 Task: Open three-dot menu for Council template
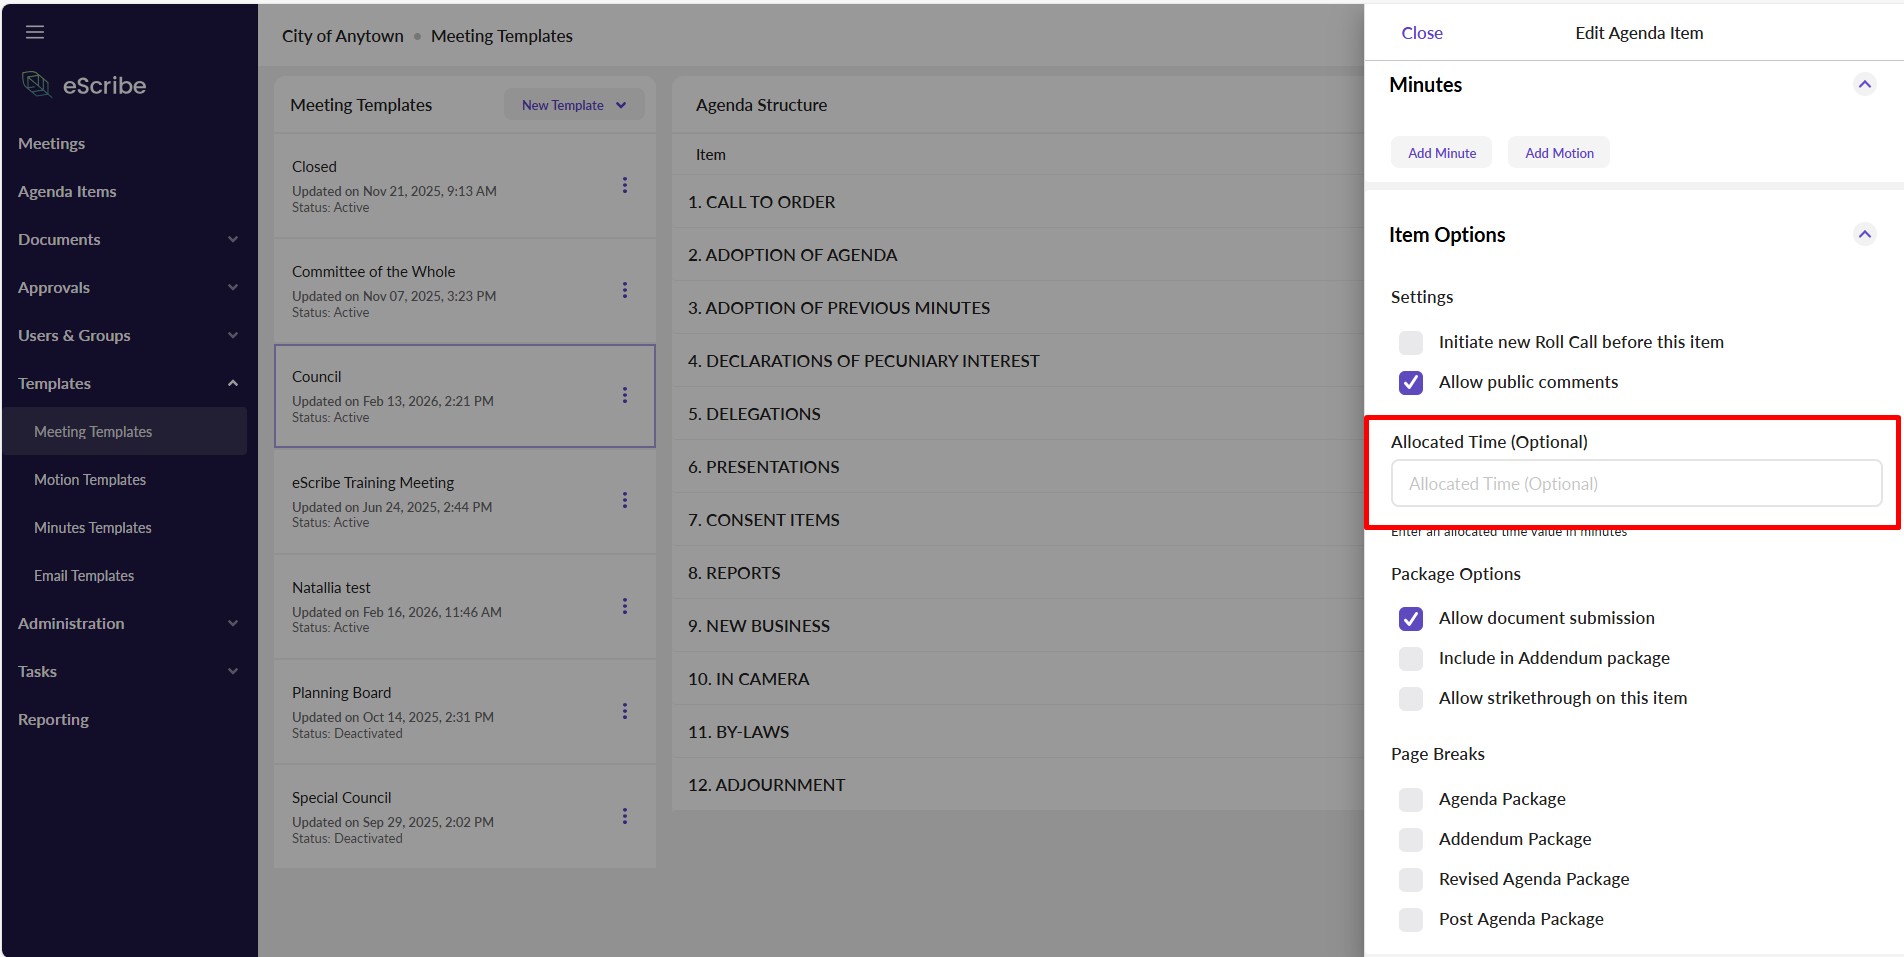pyautogui.click(x=625, y=395)
